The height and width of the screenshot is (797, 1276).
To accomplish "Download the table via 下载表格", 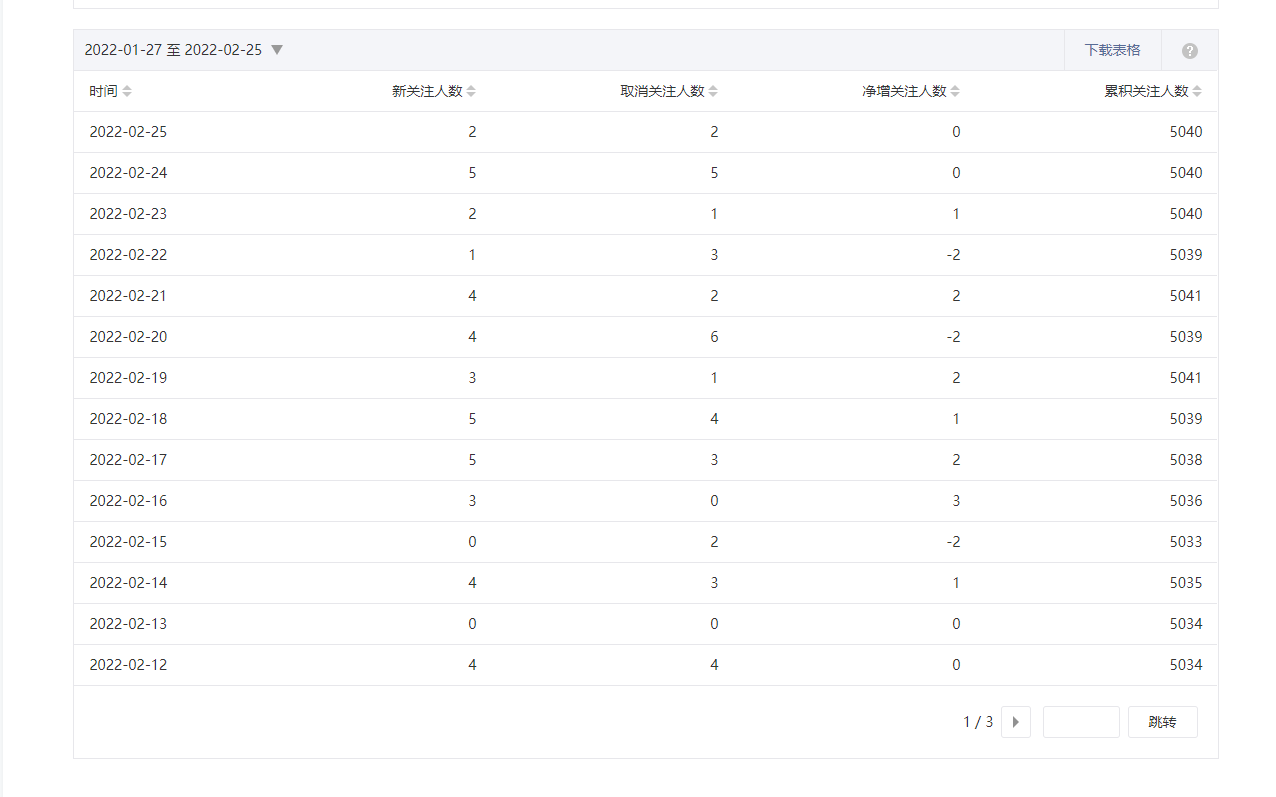I will coord(1112,50).
